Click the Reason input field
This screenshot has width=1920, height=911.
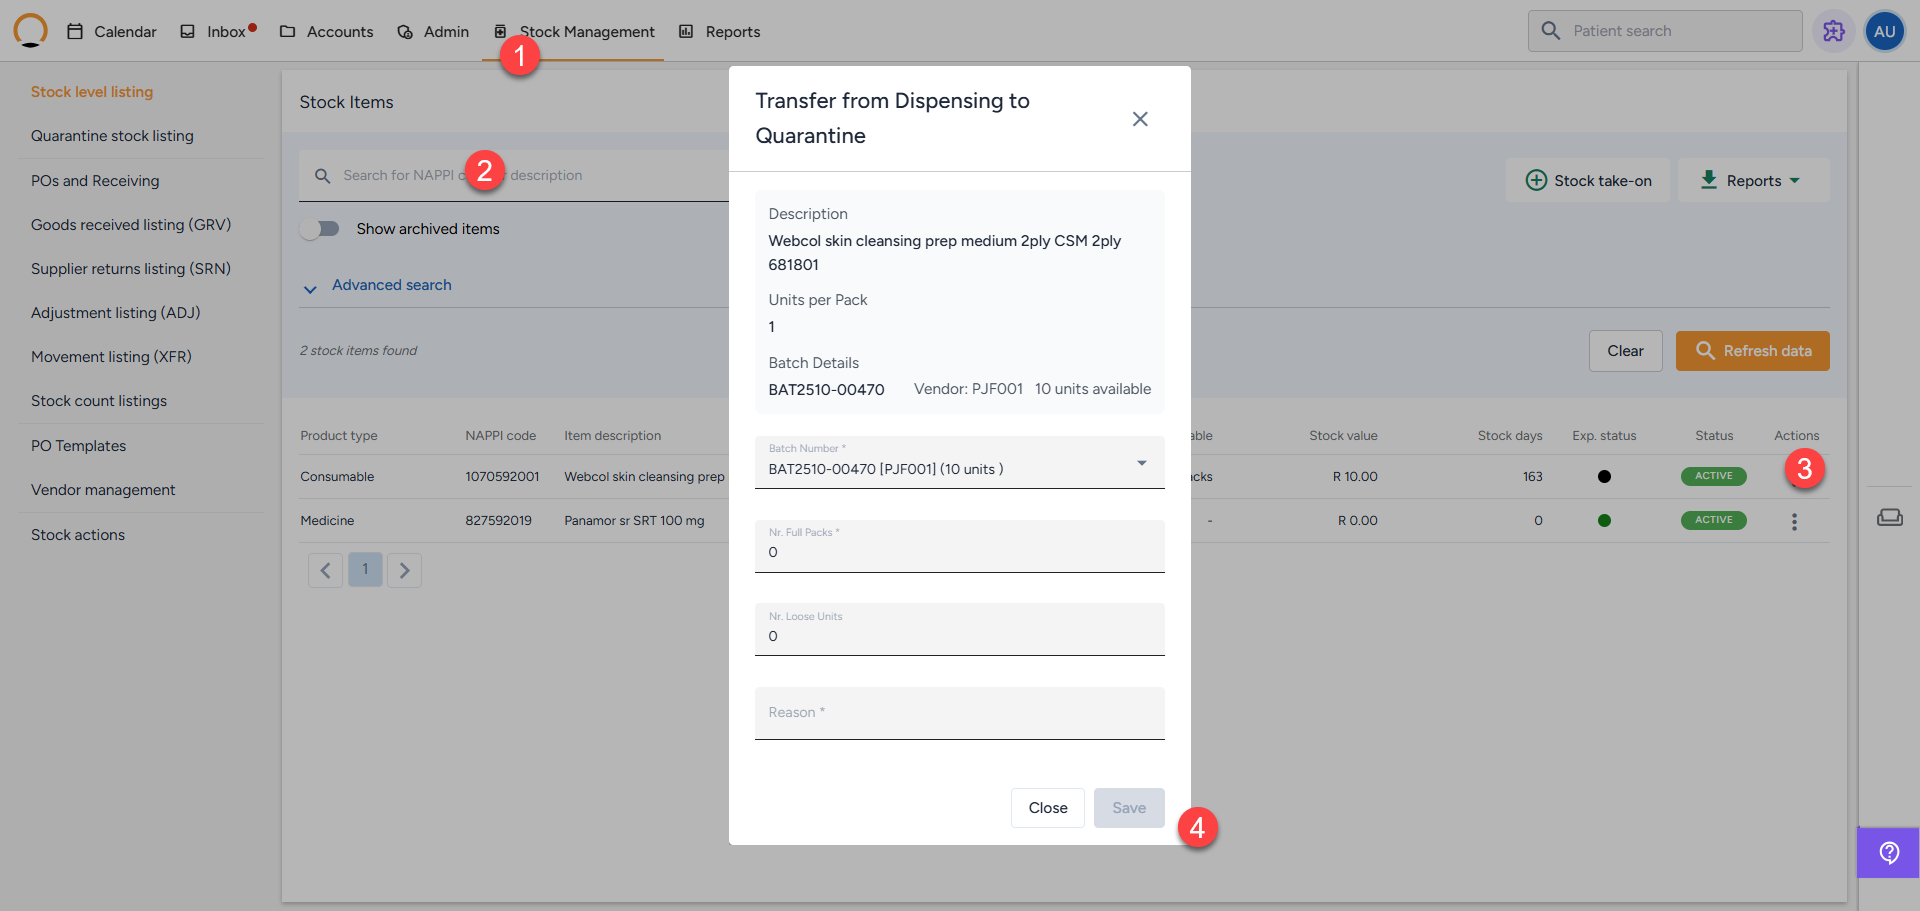click(x=959, y=713)
